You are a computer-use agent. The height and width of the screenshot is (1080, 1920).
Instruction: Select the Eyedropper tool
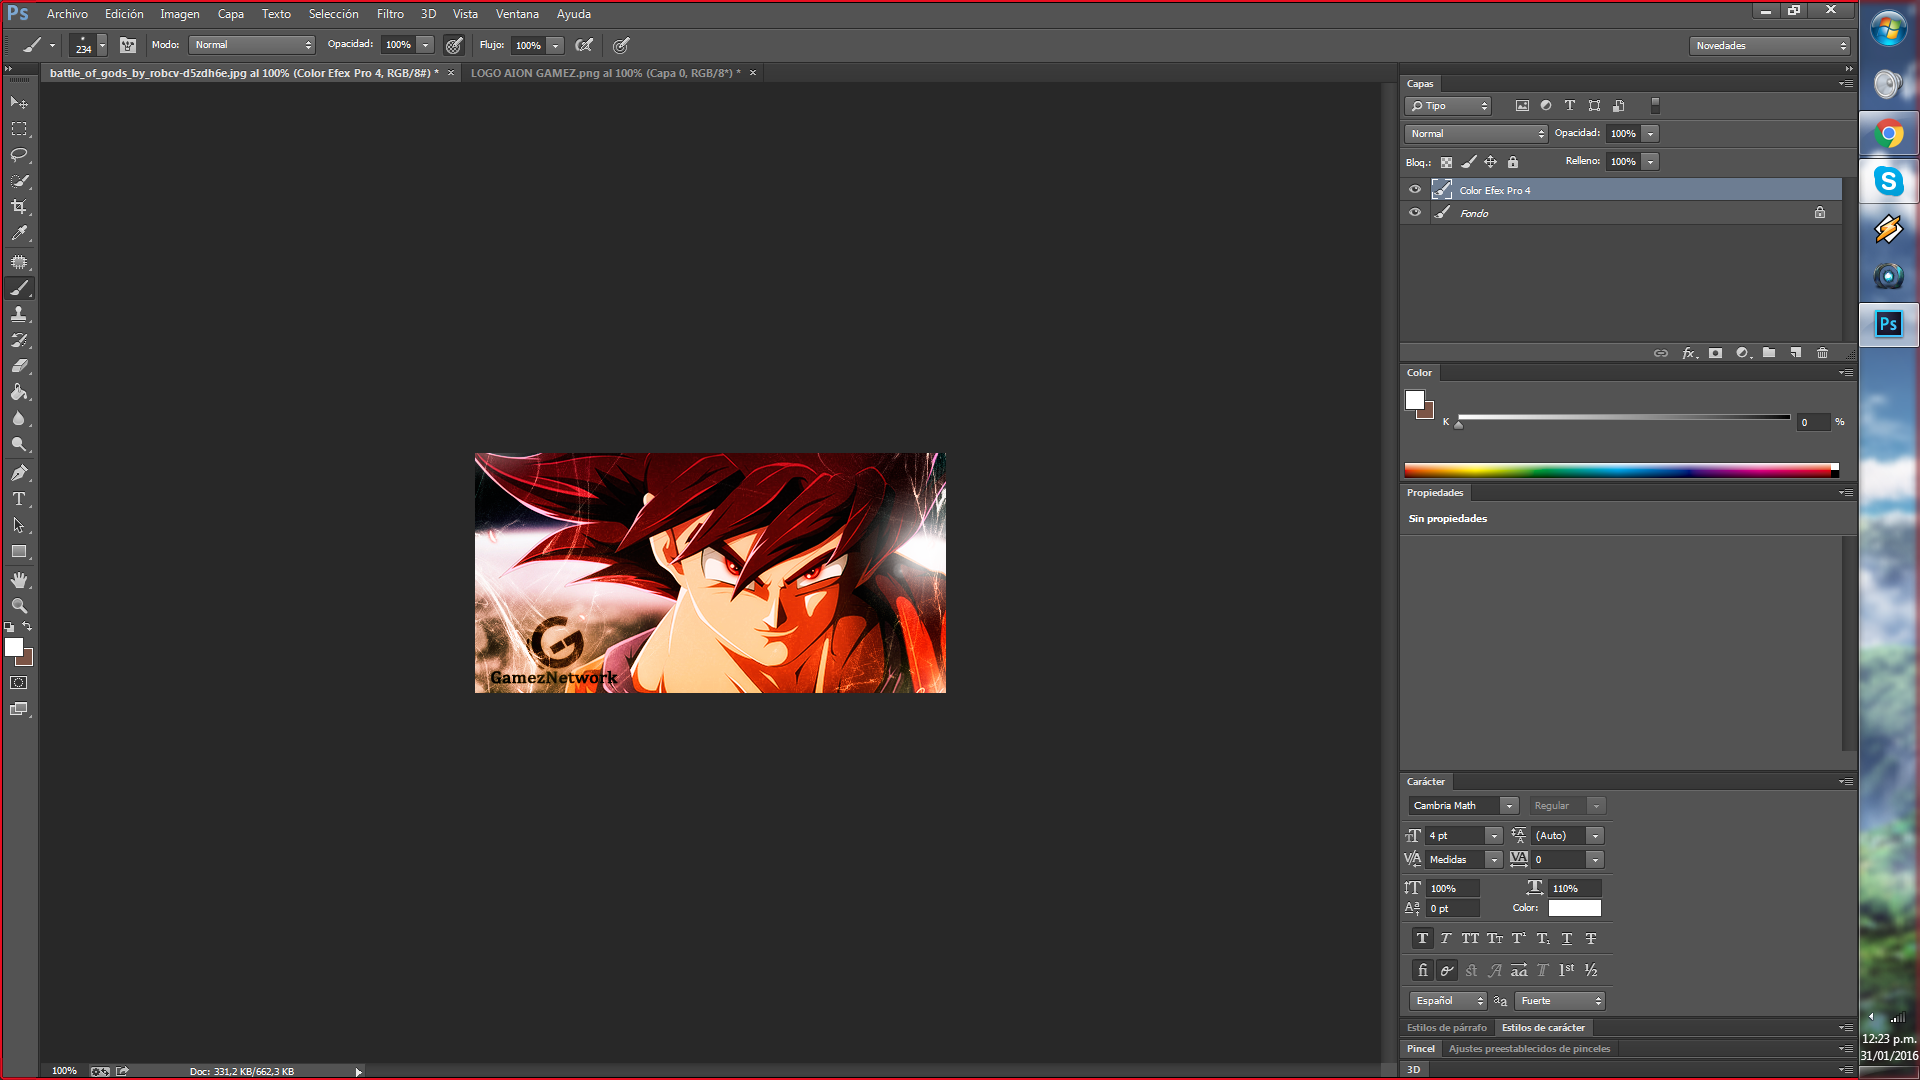[19, 233]
